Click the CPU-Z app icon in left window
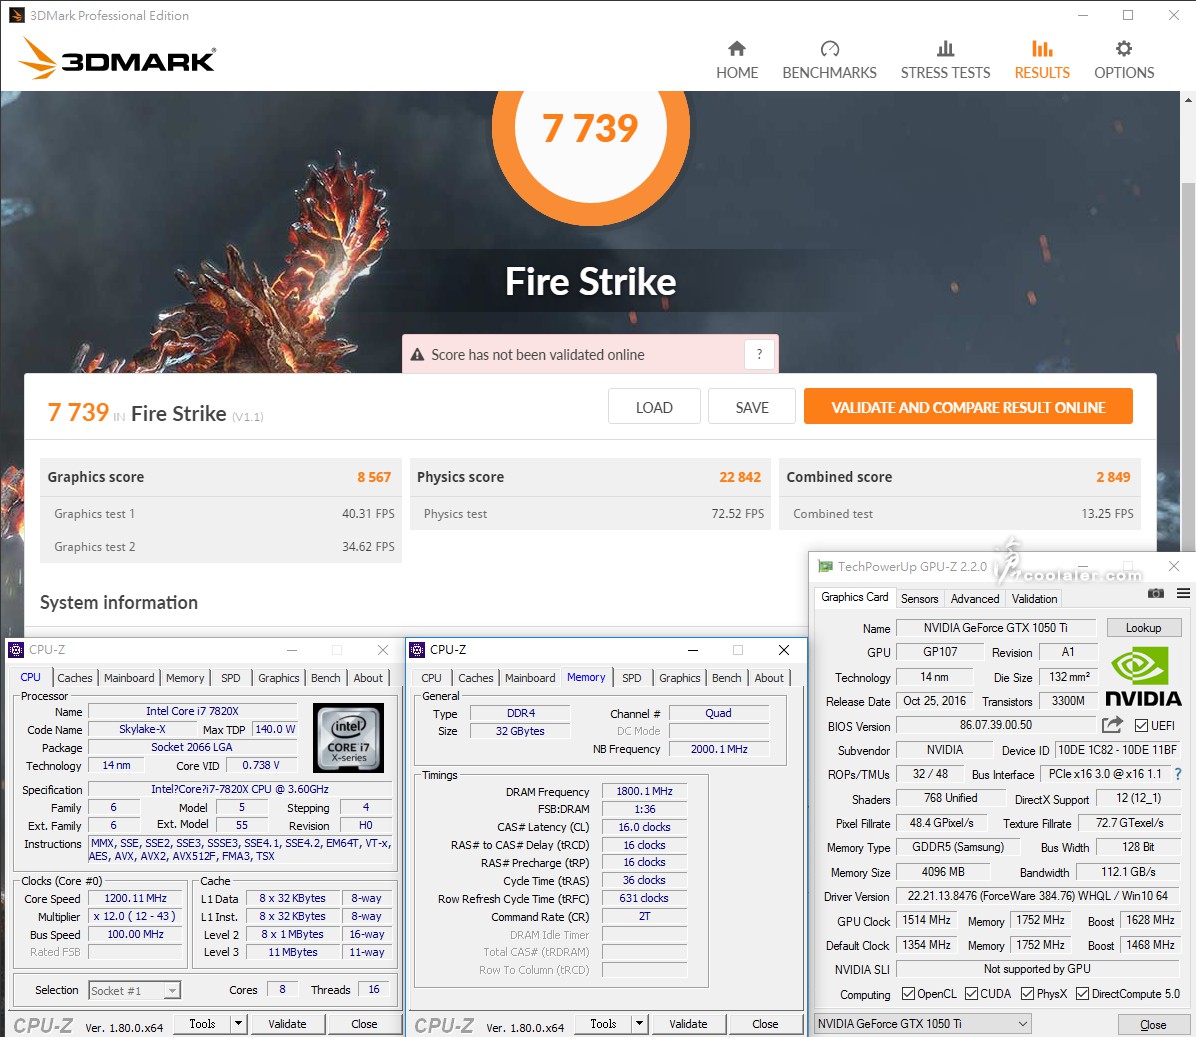Screen dimensions: 1196x1037 (x=16, y=650)
